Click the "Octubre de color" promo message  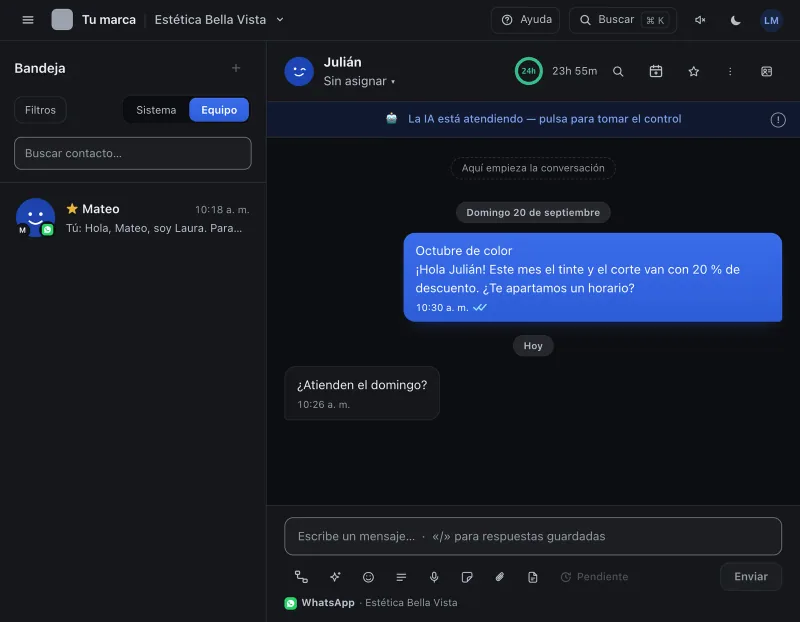pyautogui.click(x=592, y=278)
